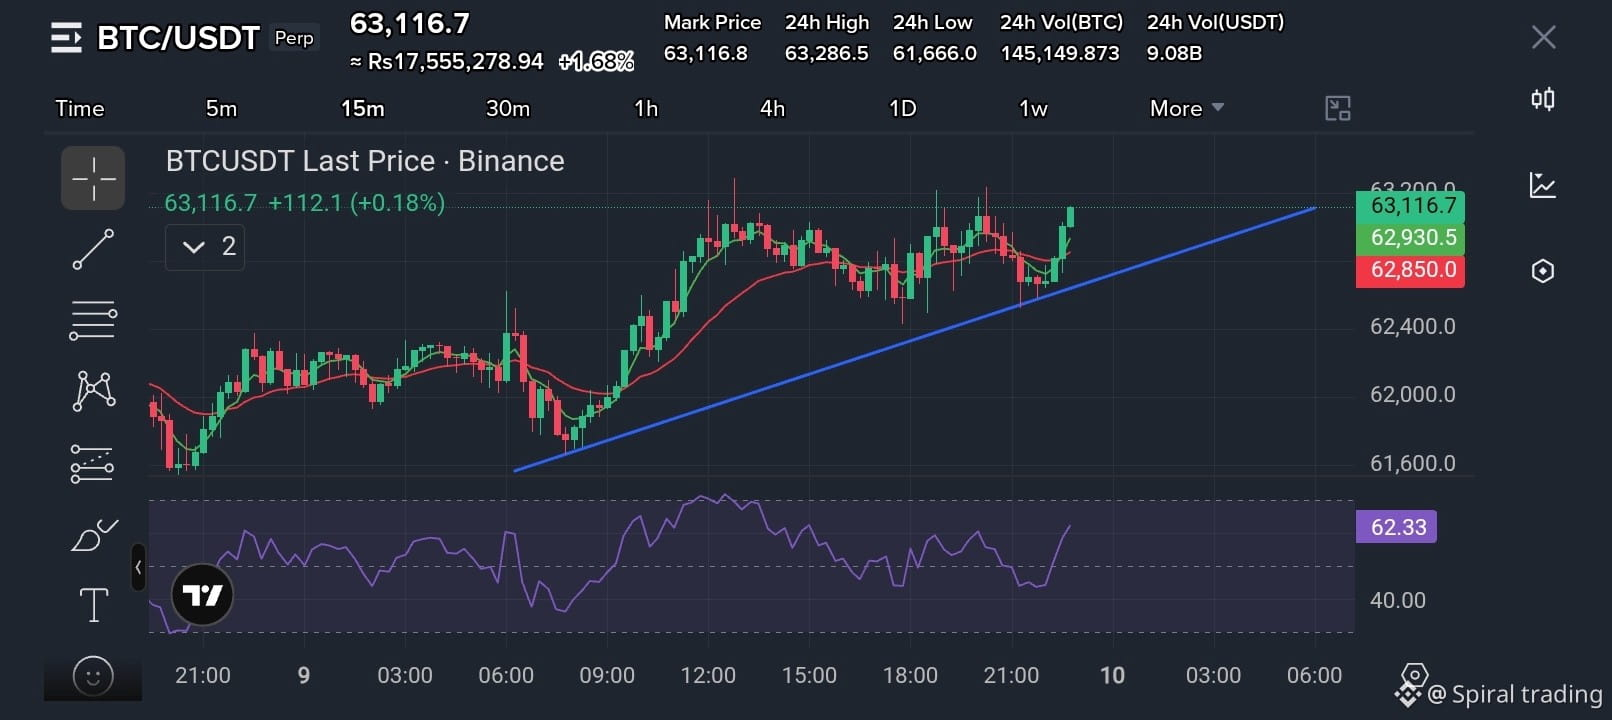Click the green 62,930.5 axis label
Screen dimensions: 1612x720
click(x=1410, y=238)
